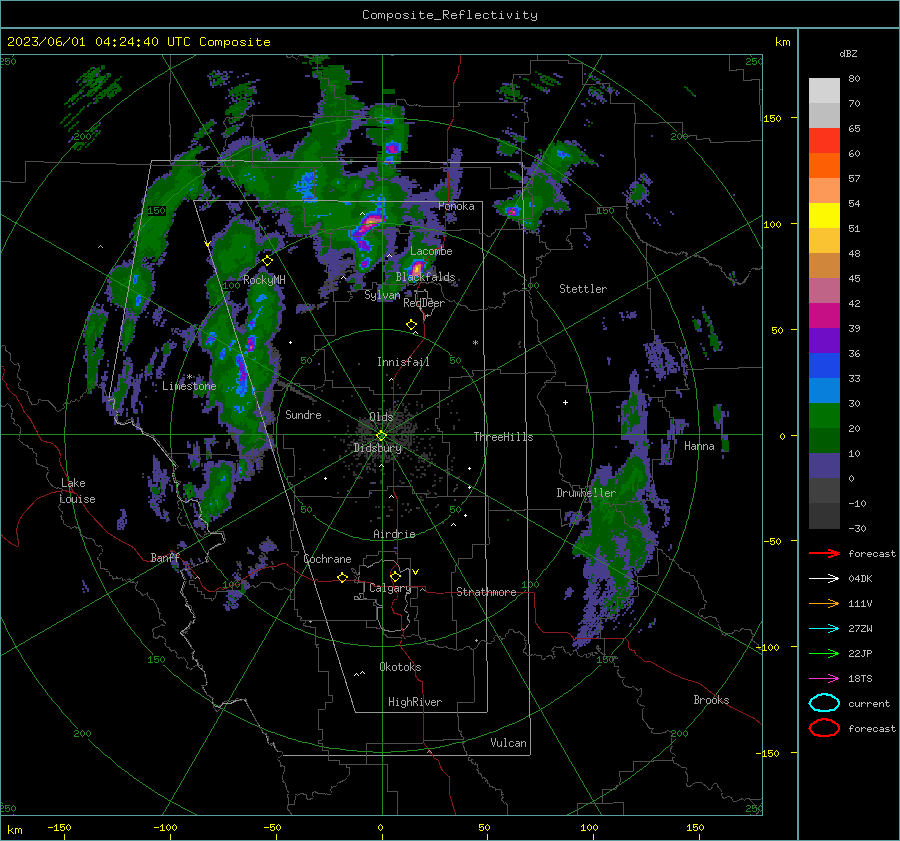Click the Stettler label
900x841 pixels.
(583, 289)
